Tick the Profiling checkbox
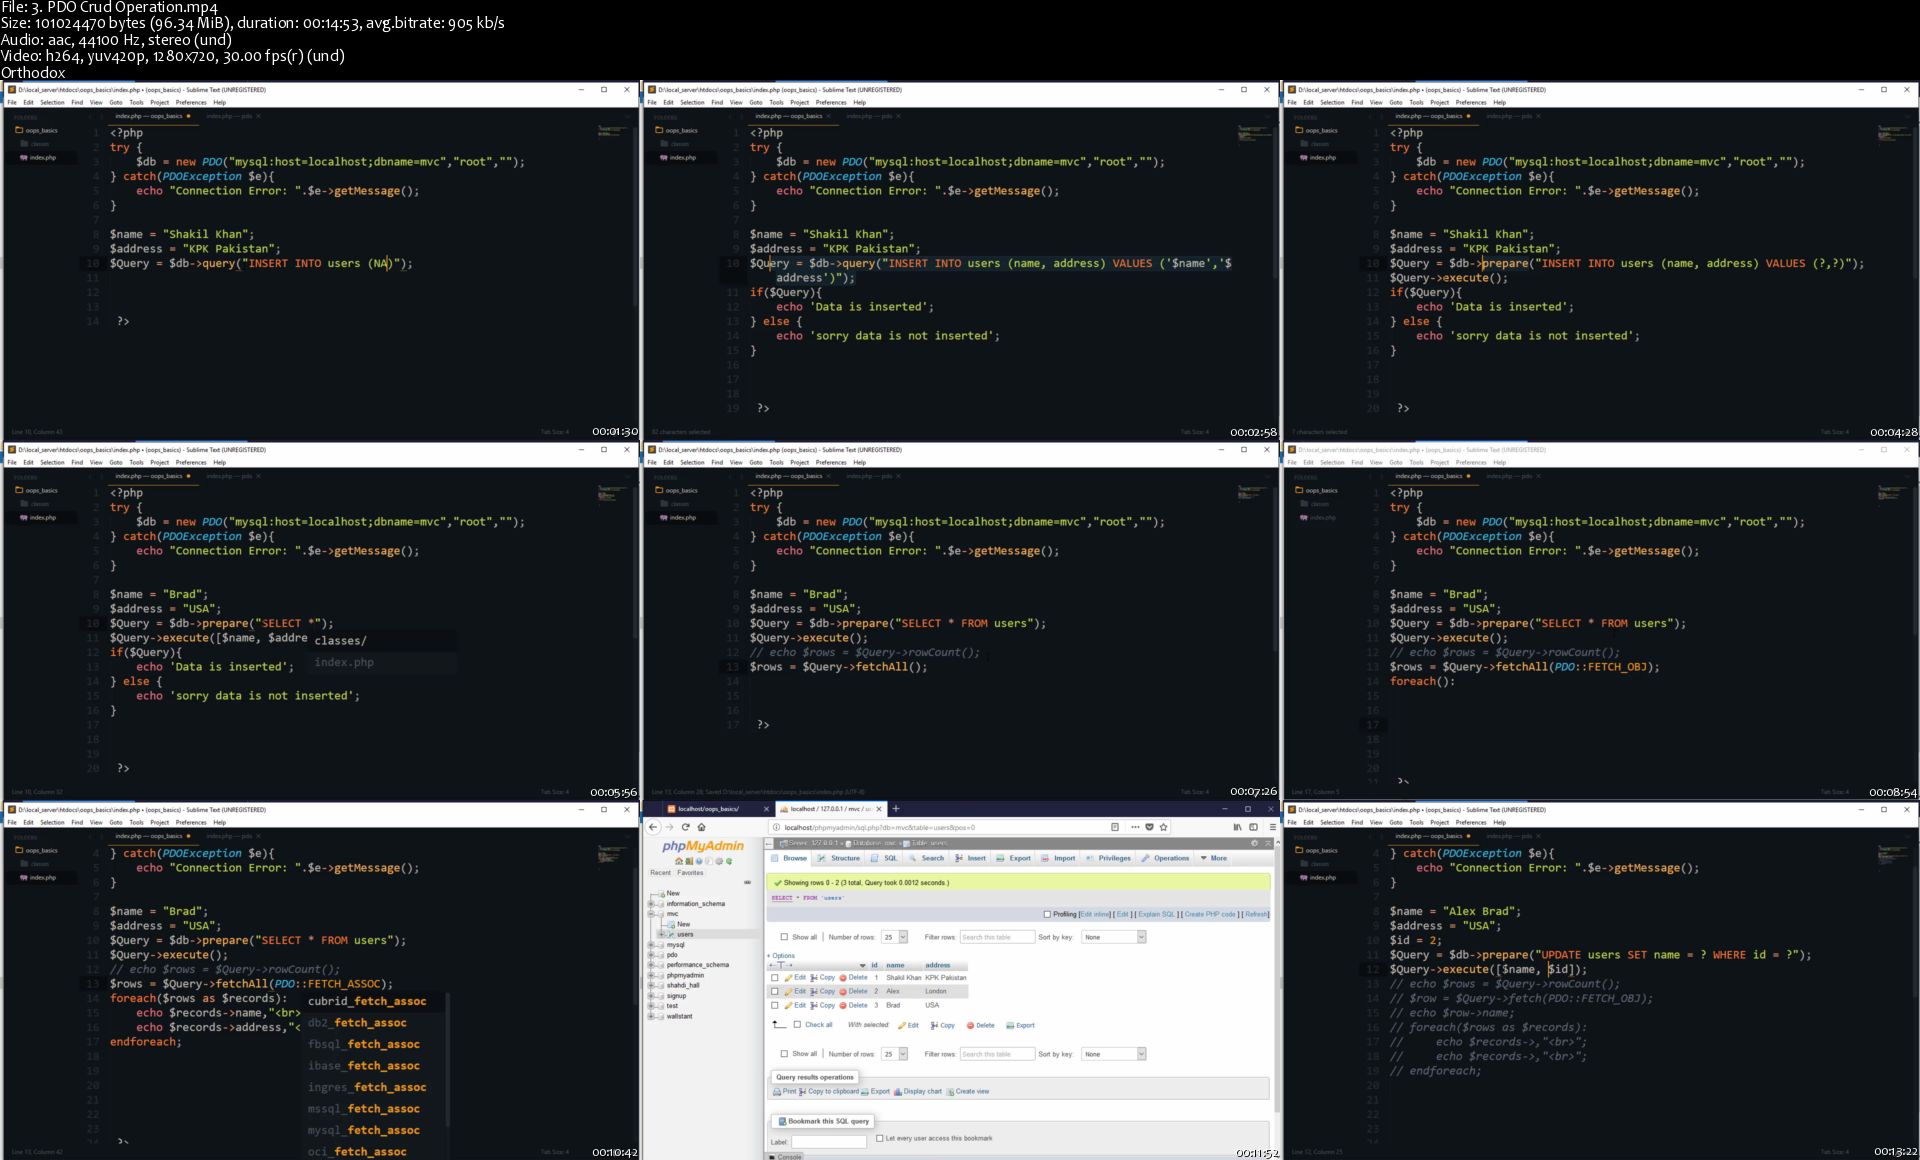Image resolution: width=1920 pixels, height=1160 pixels. pyautogui.click(x=1047, y=914)
